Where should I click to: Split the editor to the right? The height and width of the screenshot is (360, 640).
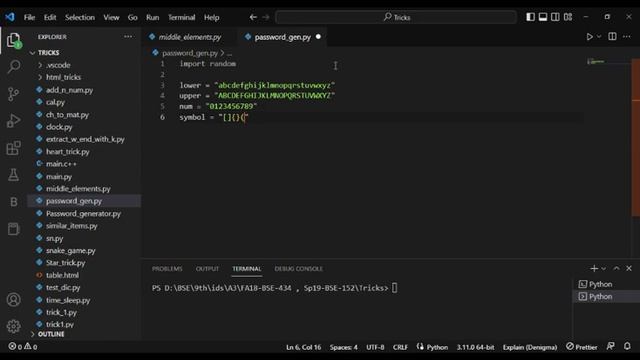coord(612,37)
